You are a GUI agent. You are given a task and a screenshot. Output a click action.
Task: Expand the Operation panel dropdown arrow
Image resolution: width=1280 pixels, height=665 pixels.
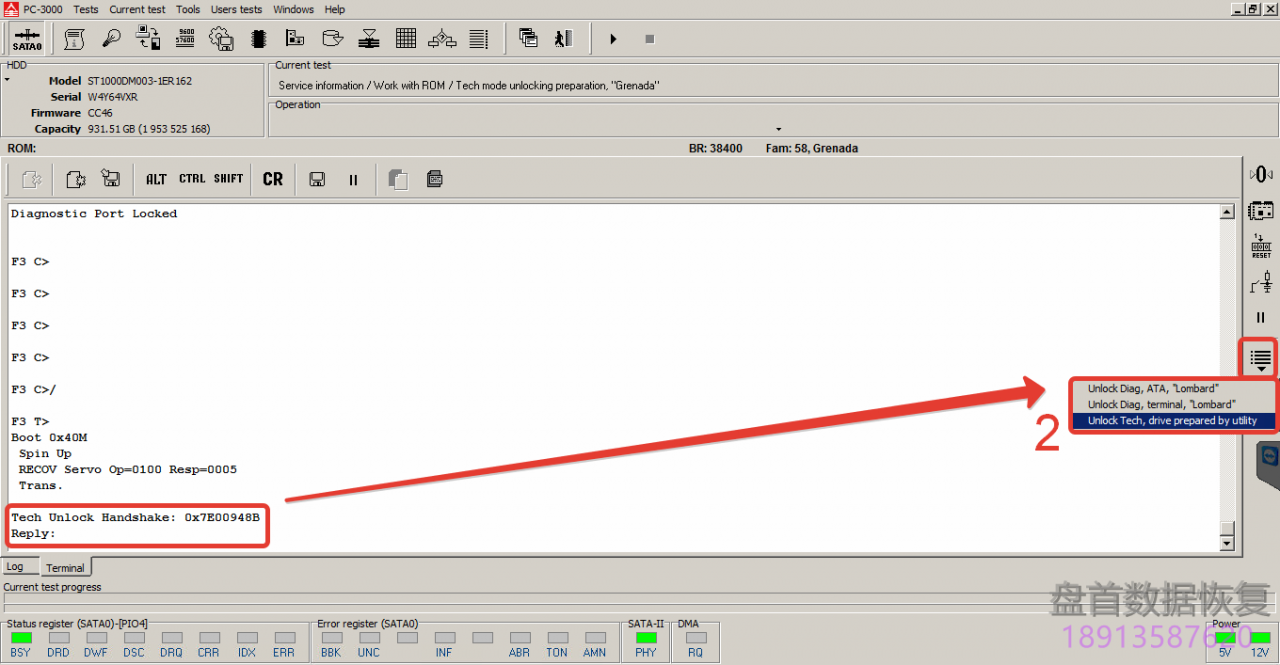[x=778, y=129]
